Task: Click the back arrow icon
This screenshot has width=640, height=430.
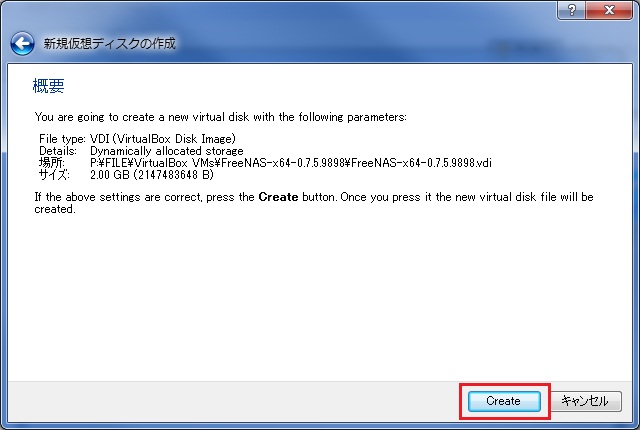Action: pos(21,44)
